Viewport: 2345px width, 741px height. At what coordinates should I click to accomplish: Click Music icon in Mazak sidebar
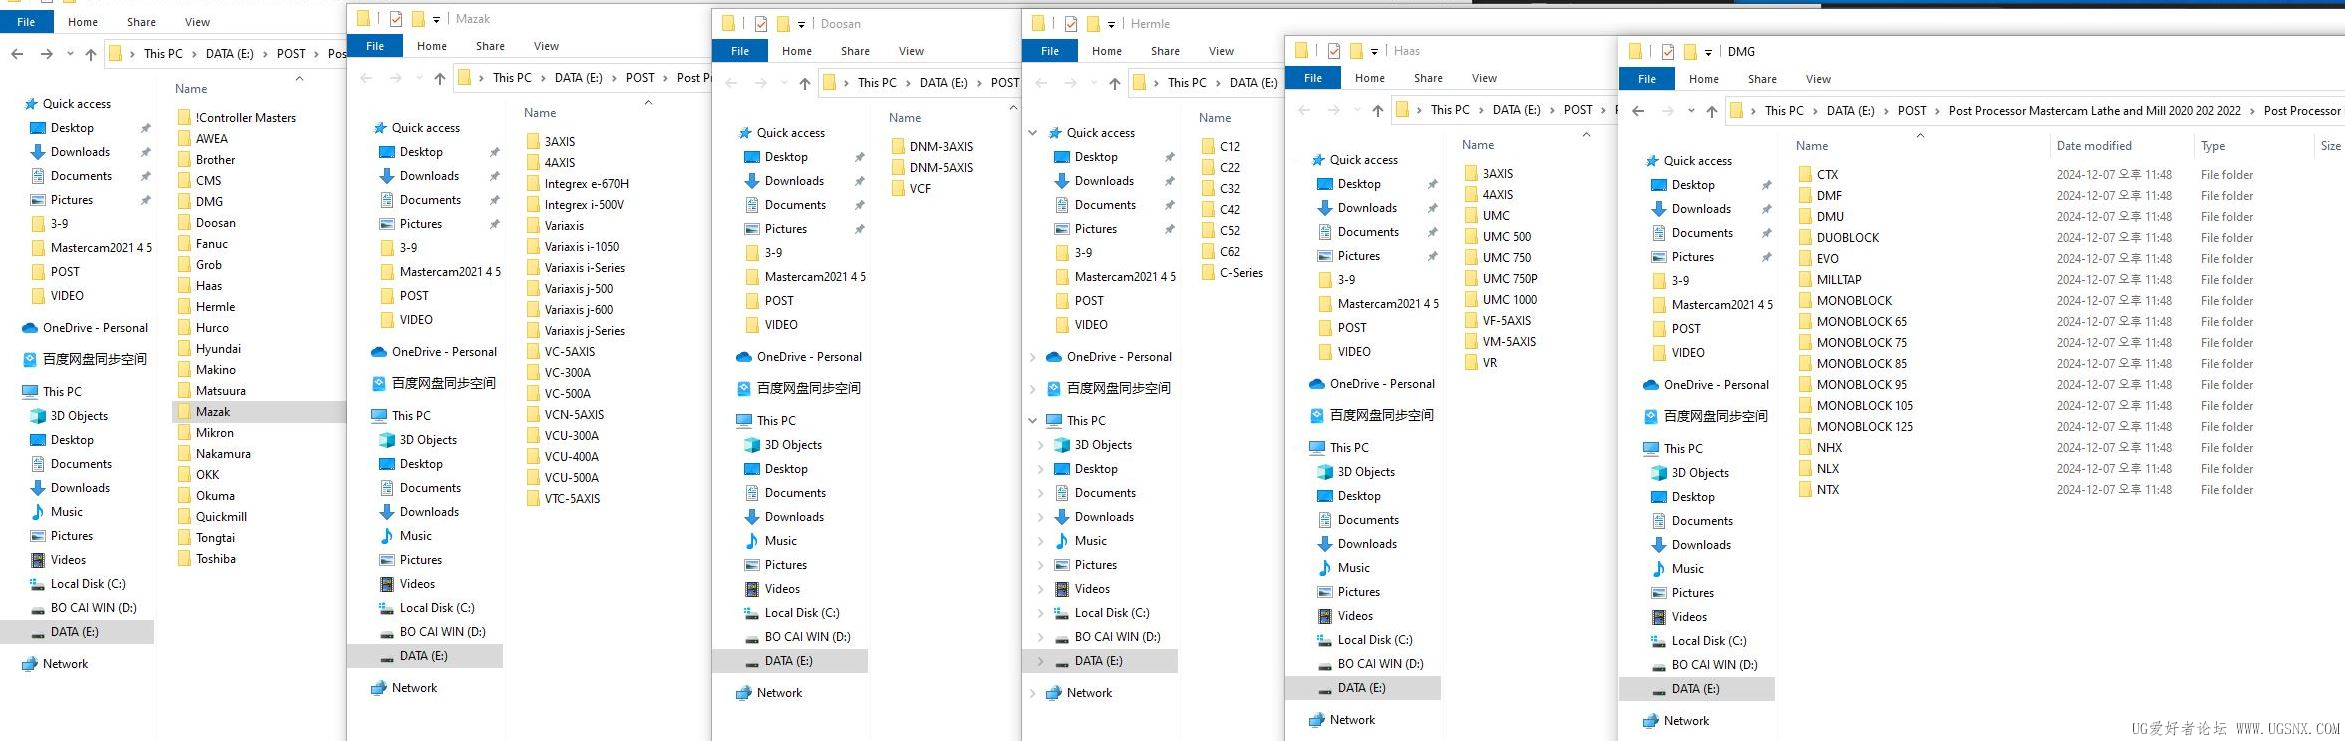[387, 536]
